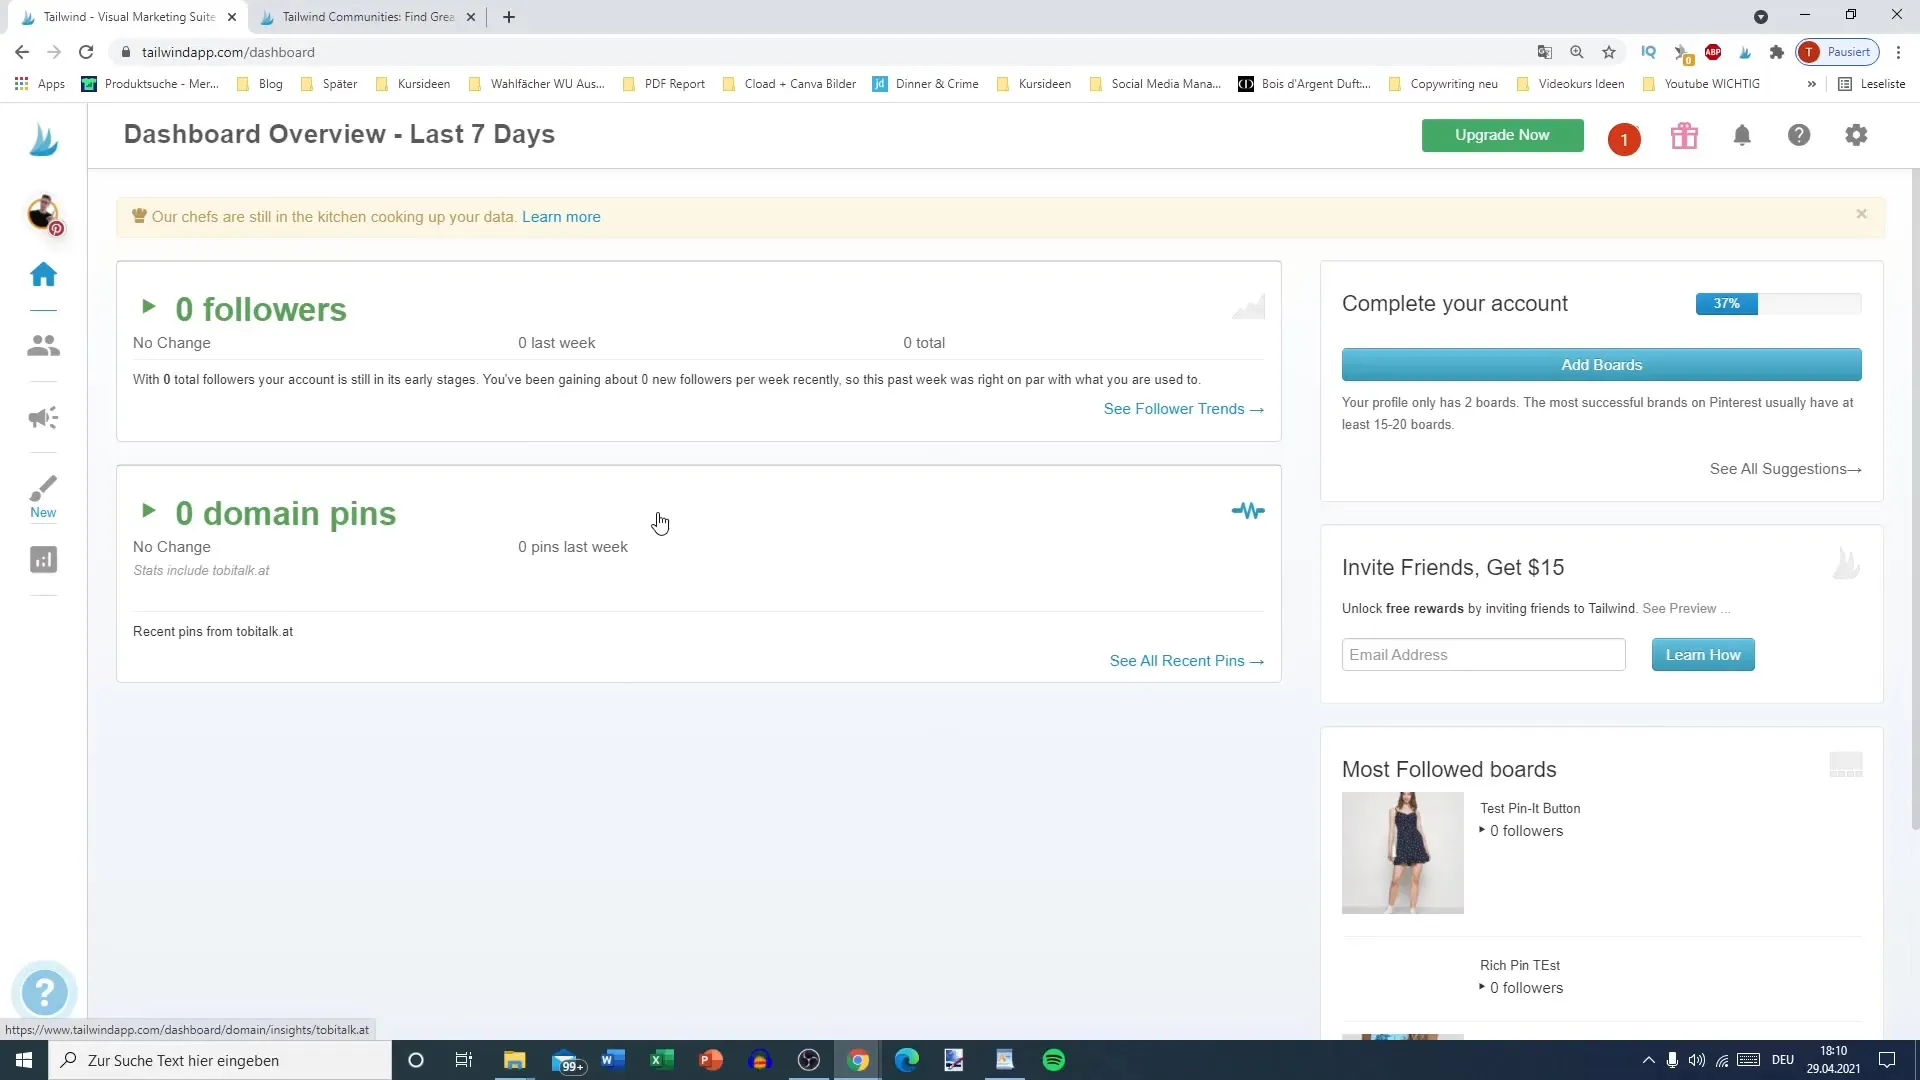Dismiss the chefs cooking data notification

coord(1862,214)
